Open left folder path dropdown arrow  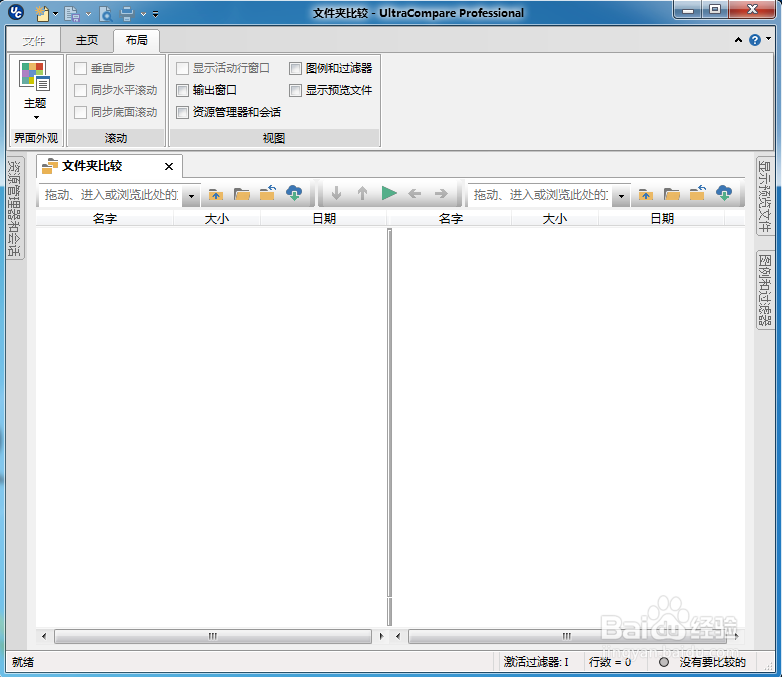[x=192, y=196]
